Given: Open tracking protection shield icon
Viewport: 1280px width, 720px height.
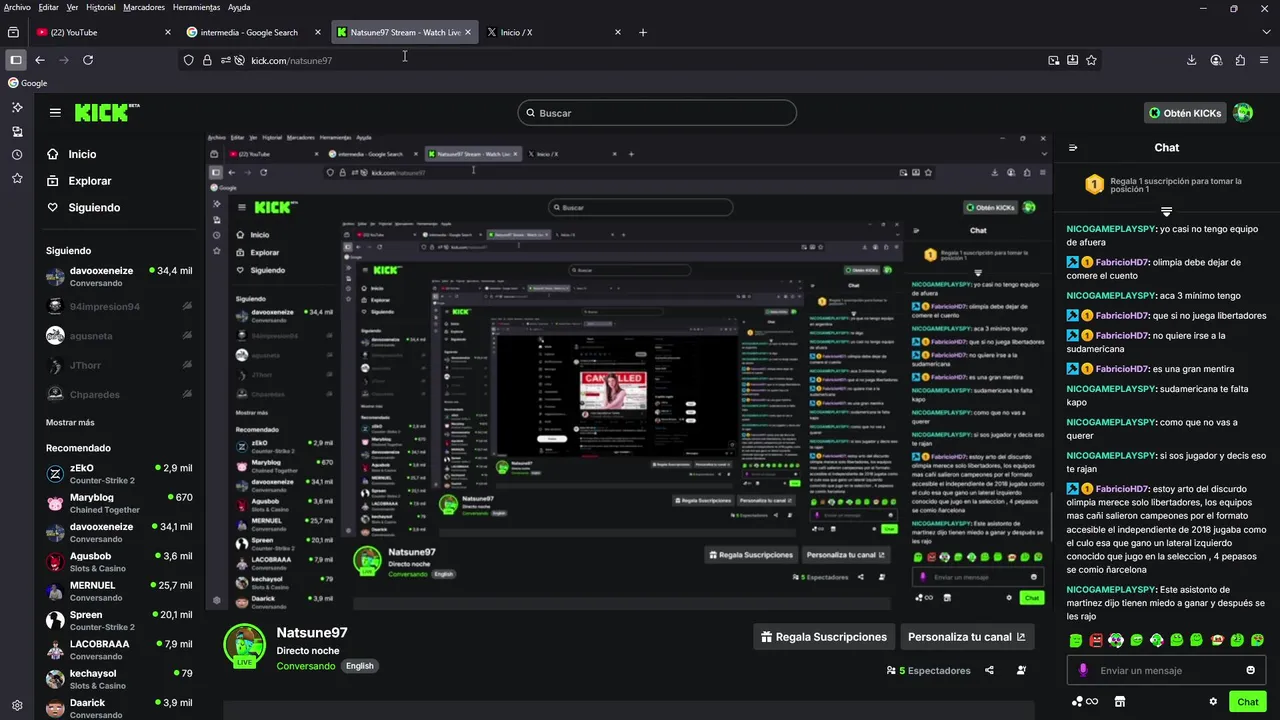Looking at the screenshot, I should click(x=188, y=60).
